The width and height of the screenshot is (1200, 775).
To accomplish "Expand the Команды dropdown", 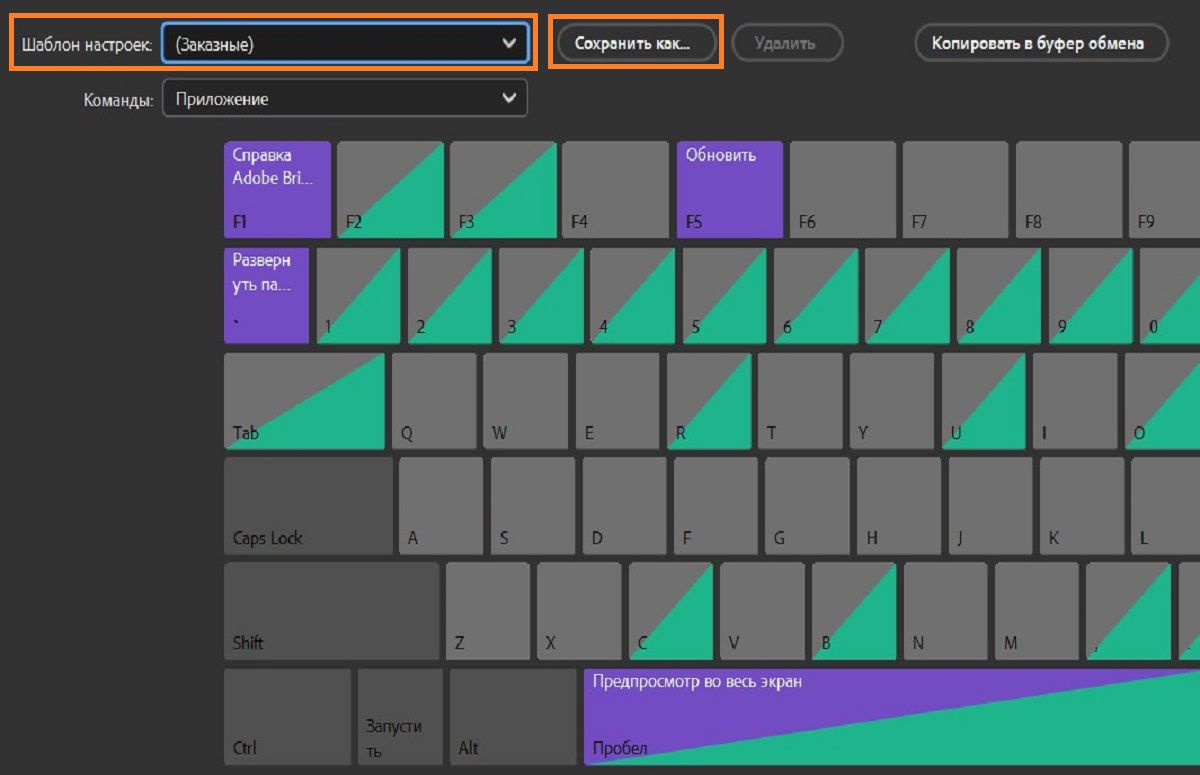I will (x=345, y=98).
